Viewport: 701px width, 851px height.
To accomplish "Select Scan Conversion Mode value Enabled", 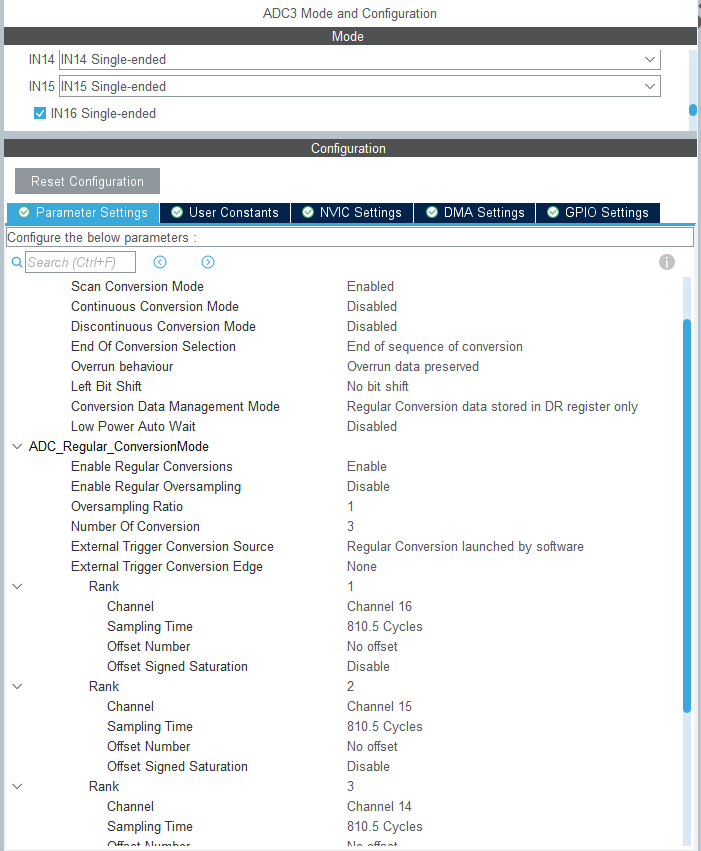I will point(371,286).
